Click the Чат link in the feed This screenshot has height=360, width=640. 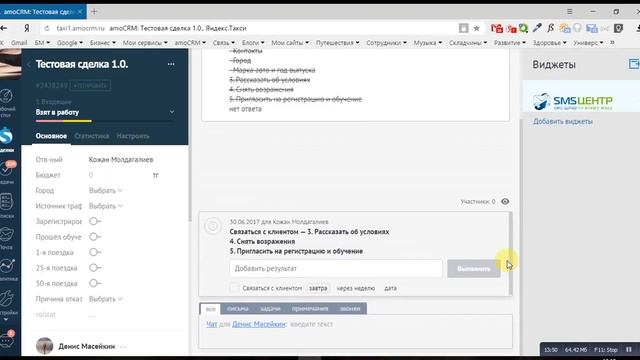point(211,324)
